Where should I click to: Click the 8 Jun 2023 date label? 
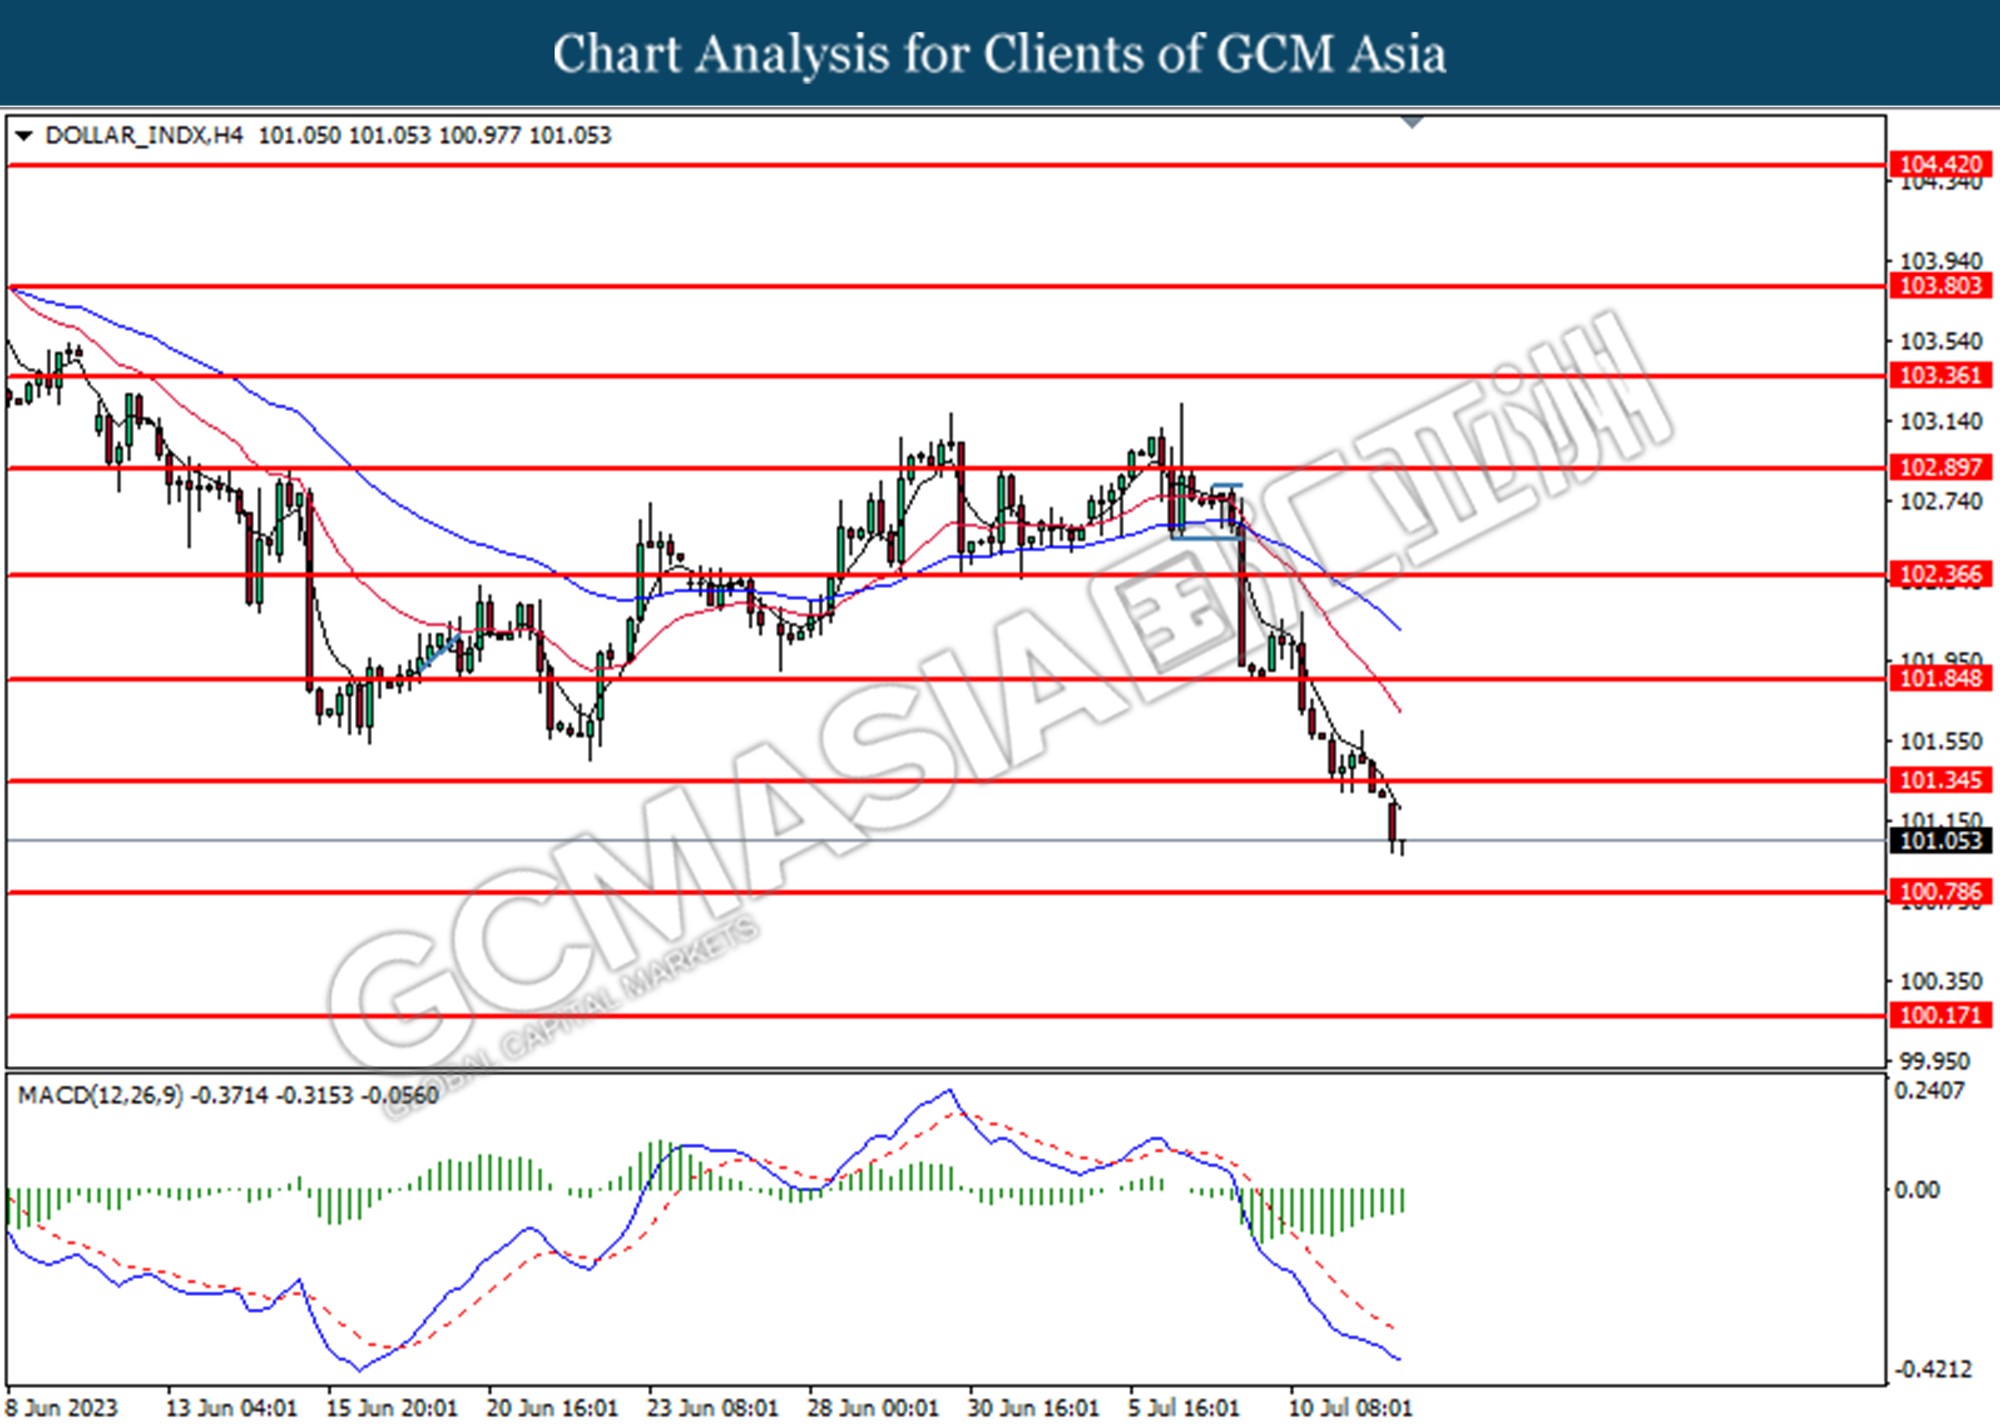(62, 1409)
